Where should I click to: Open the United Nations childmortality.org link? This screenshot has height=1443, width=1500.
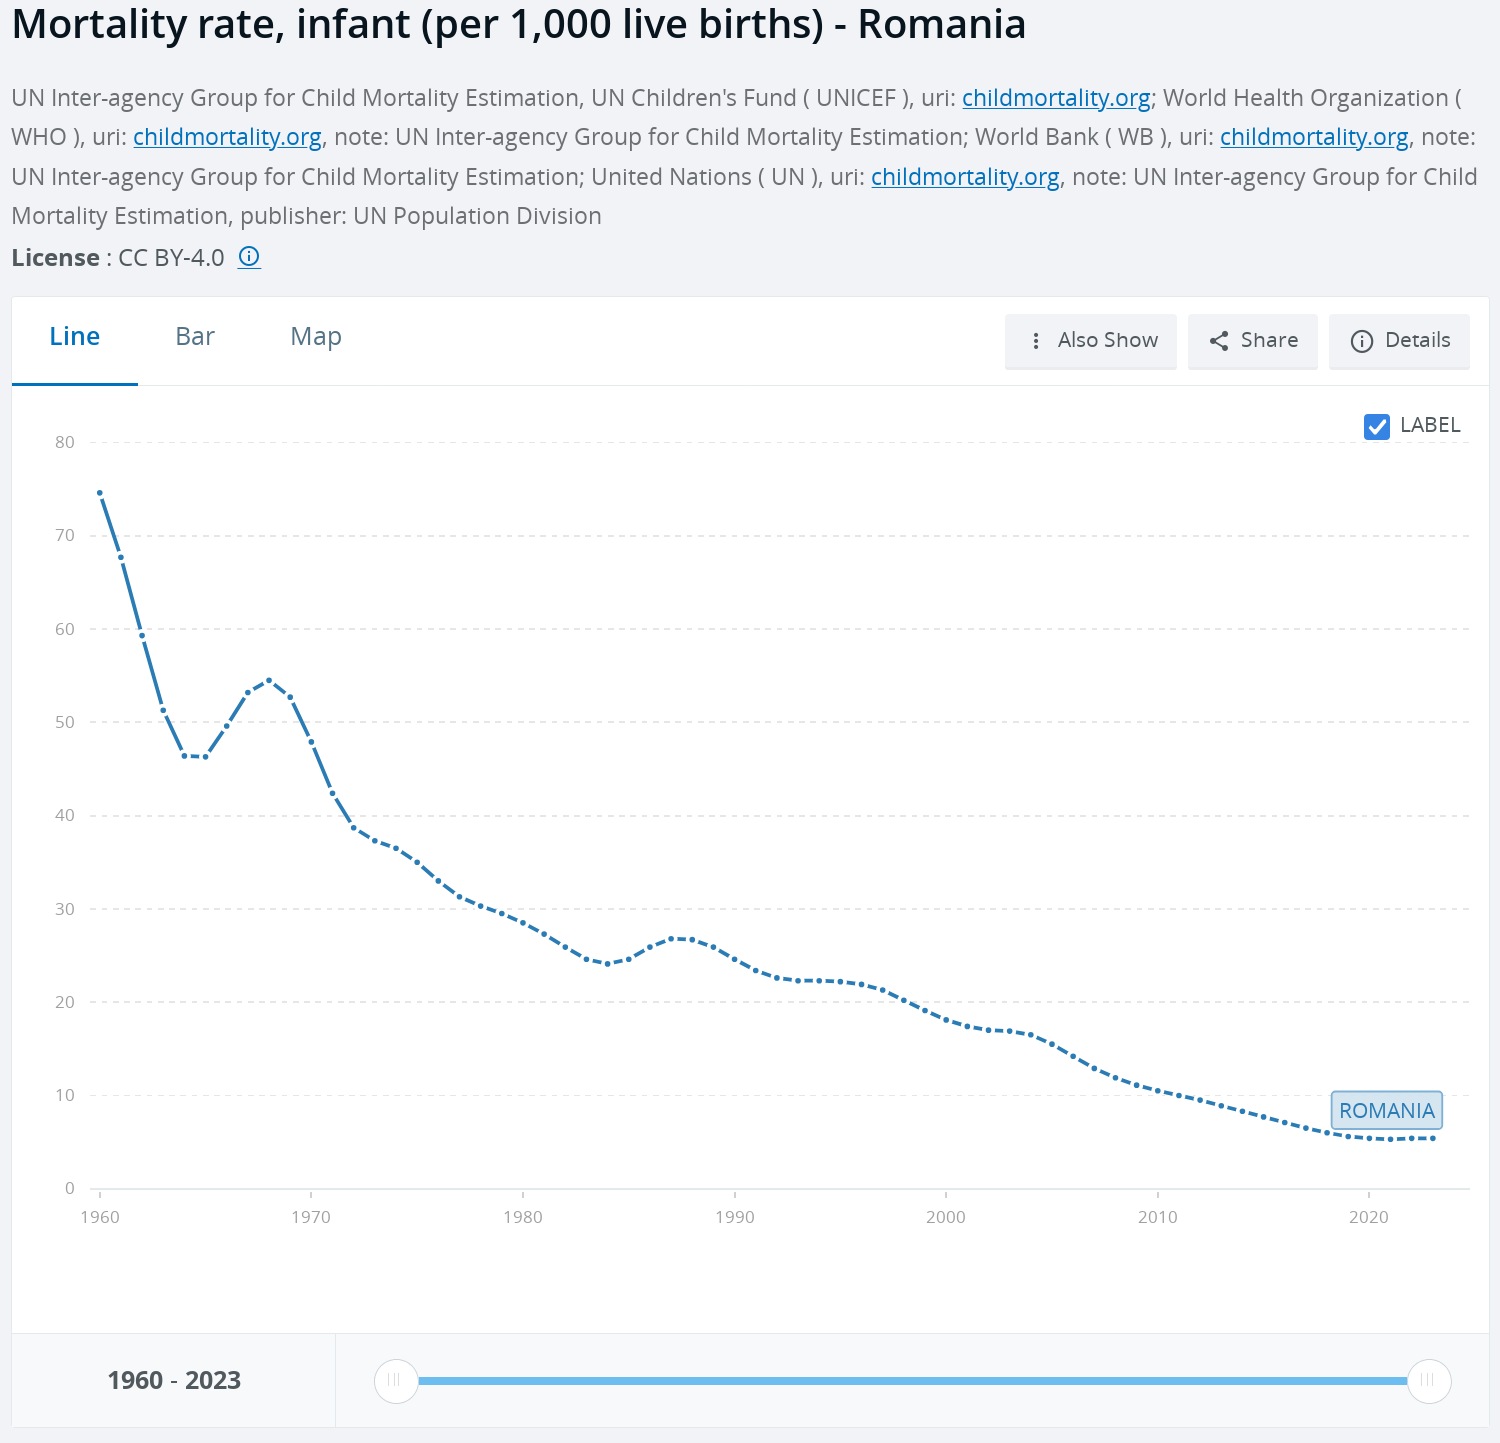click(x=965, y=177)
